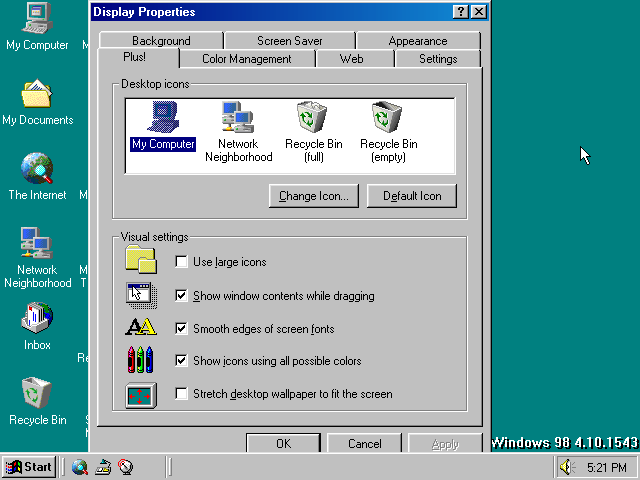Click the colored crayons icon
The width and height of the screenshot is (640, 480).
141,360
